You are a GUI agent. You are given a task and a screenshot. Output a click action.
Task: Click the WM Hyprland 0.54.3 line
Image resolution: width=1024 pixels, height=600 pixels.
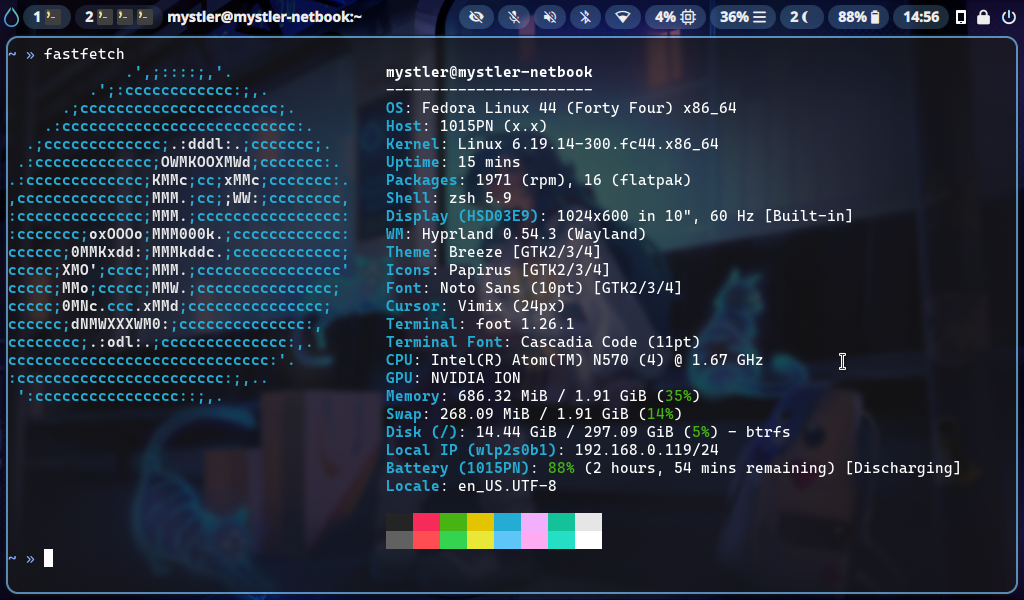coord(516,234)
